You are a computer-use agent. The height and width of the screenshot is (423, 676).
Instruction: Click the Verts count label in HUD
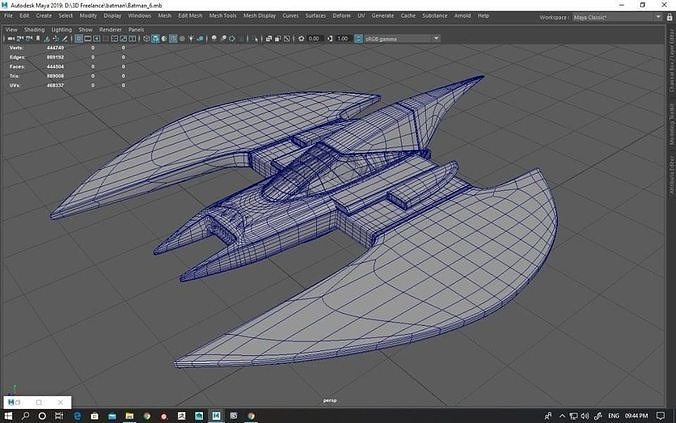click(x=16, y=48)
